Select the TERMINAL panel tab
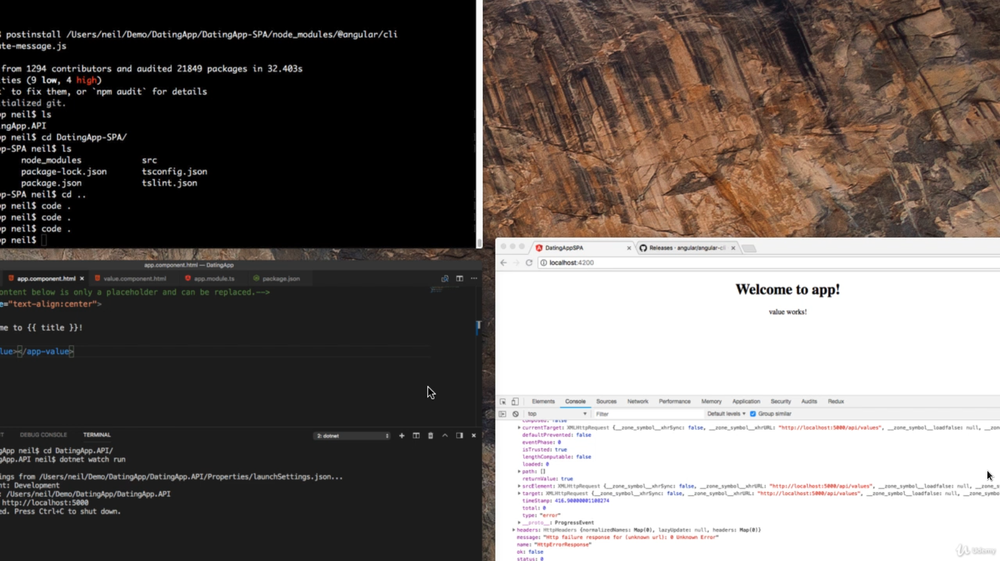This screenshot has height=561, width=1000. tap(97, 435)
